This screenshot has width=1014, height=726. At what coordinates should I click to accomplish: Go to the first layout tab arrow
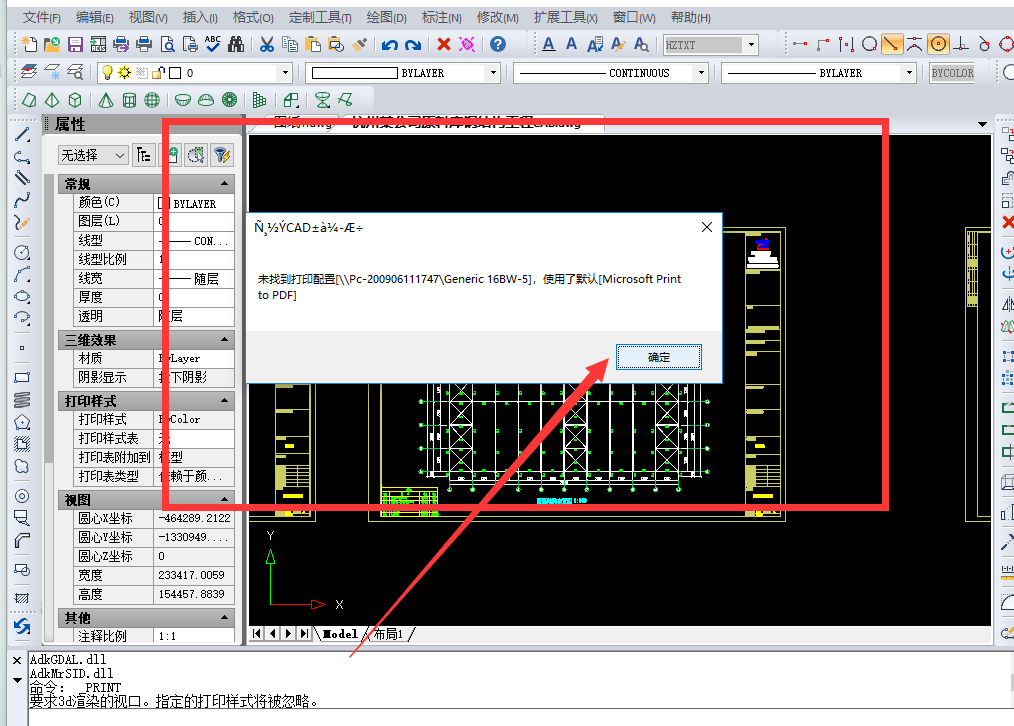click(x=257, y=634)
